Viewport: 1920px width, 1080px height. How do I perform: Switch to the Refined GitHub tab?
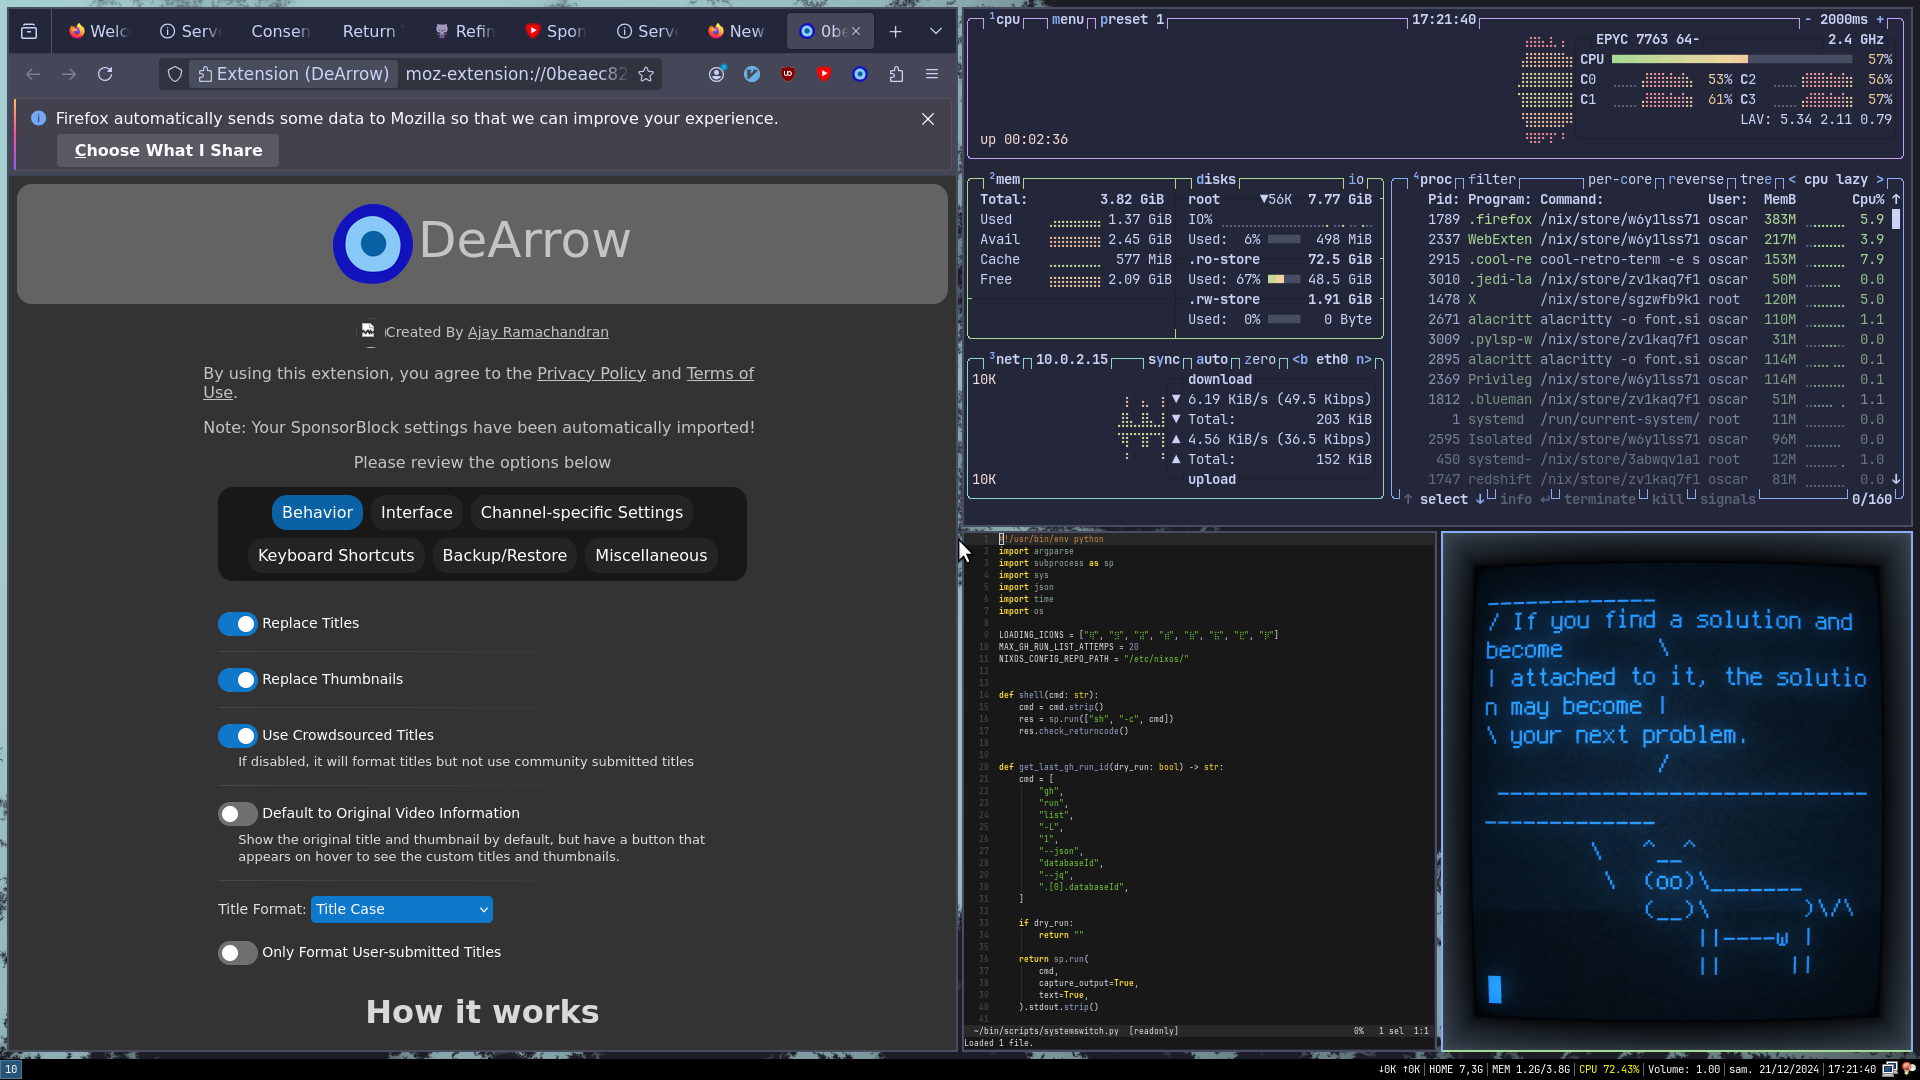pos(464,31)
